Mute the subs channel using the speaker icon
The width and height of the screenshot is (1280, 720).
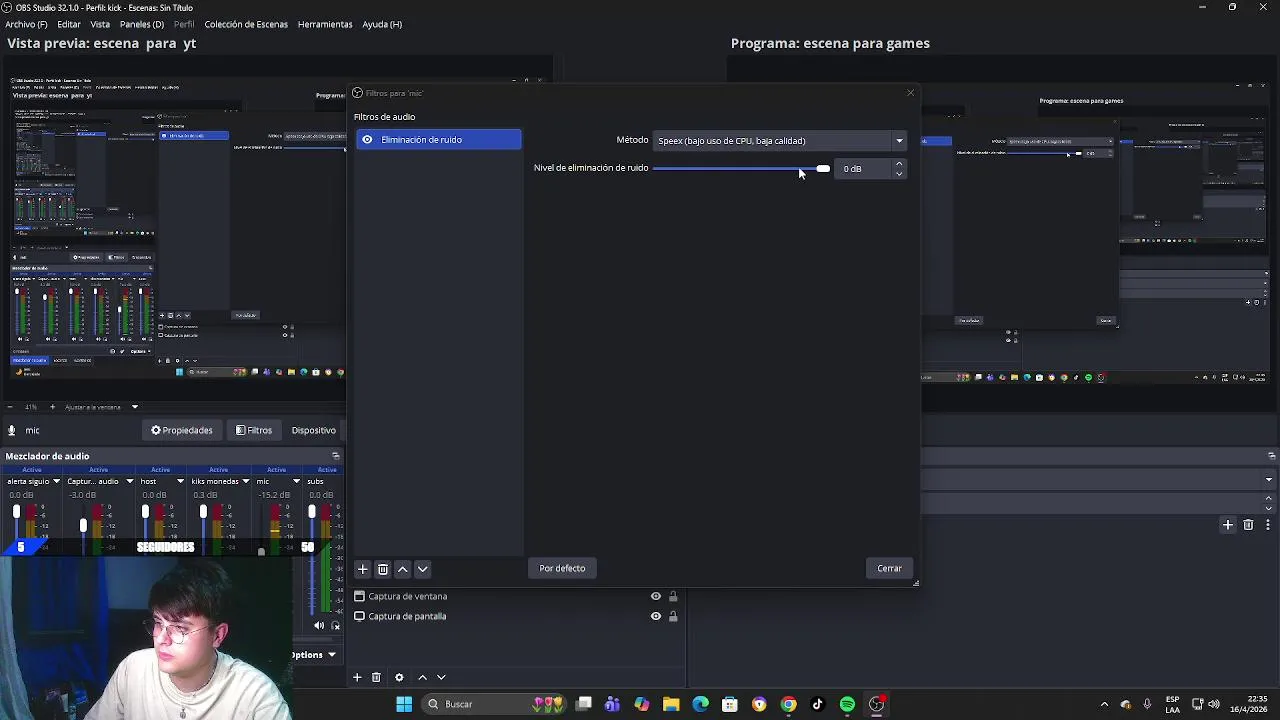point(319,626)
